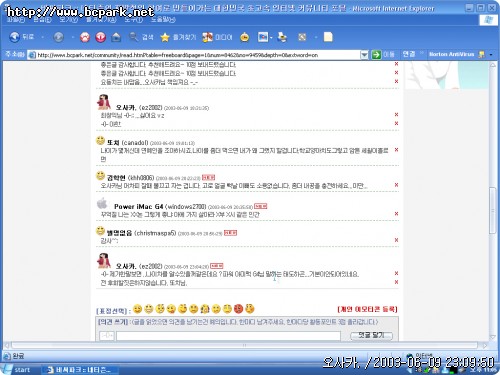Click the green 이동 Go arrow

coord(376,55)
